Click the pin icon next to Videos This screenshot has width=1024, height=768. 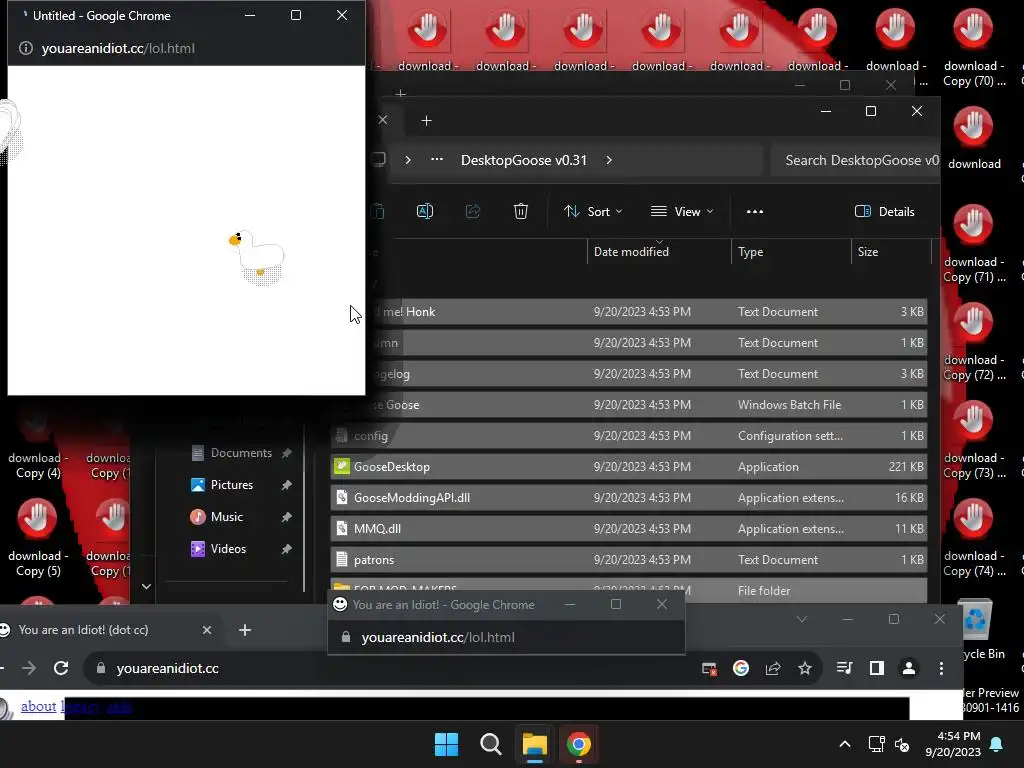[x=286, y=549]
